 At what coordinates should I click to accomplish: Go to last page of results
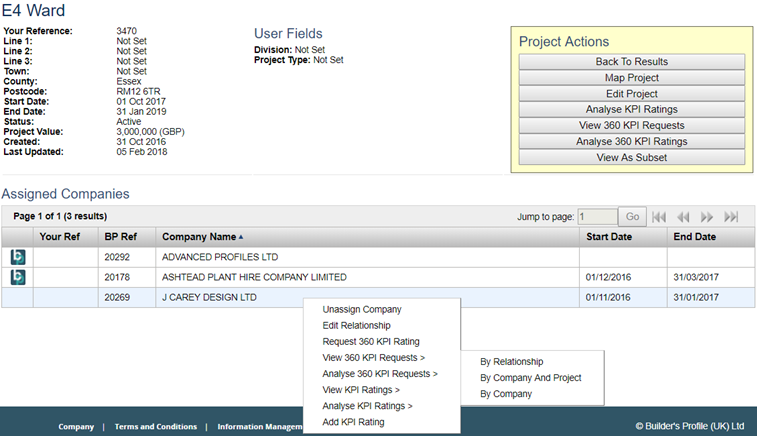[731, 217]
